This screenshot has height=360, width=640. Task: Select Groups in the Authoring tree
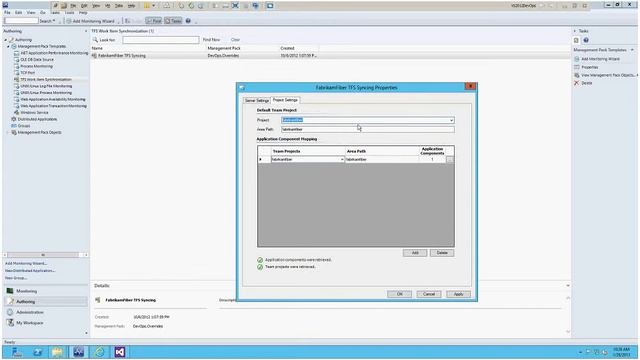click(24, 126)
